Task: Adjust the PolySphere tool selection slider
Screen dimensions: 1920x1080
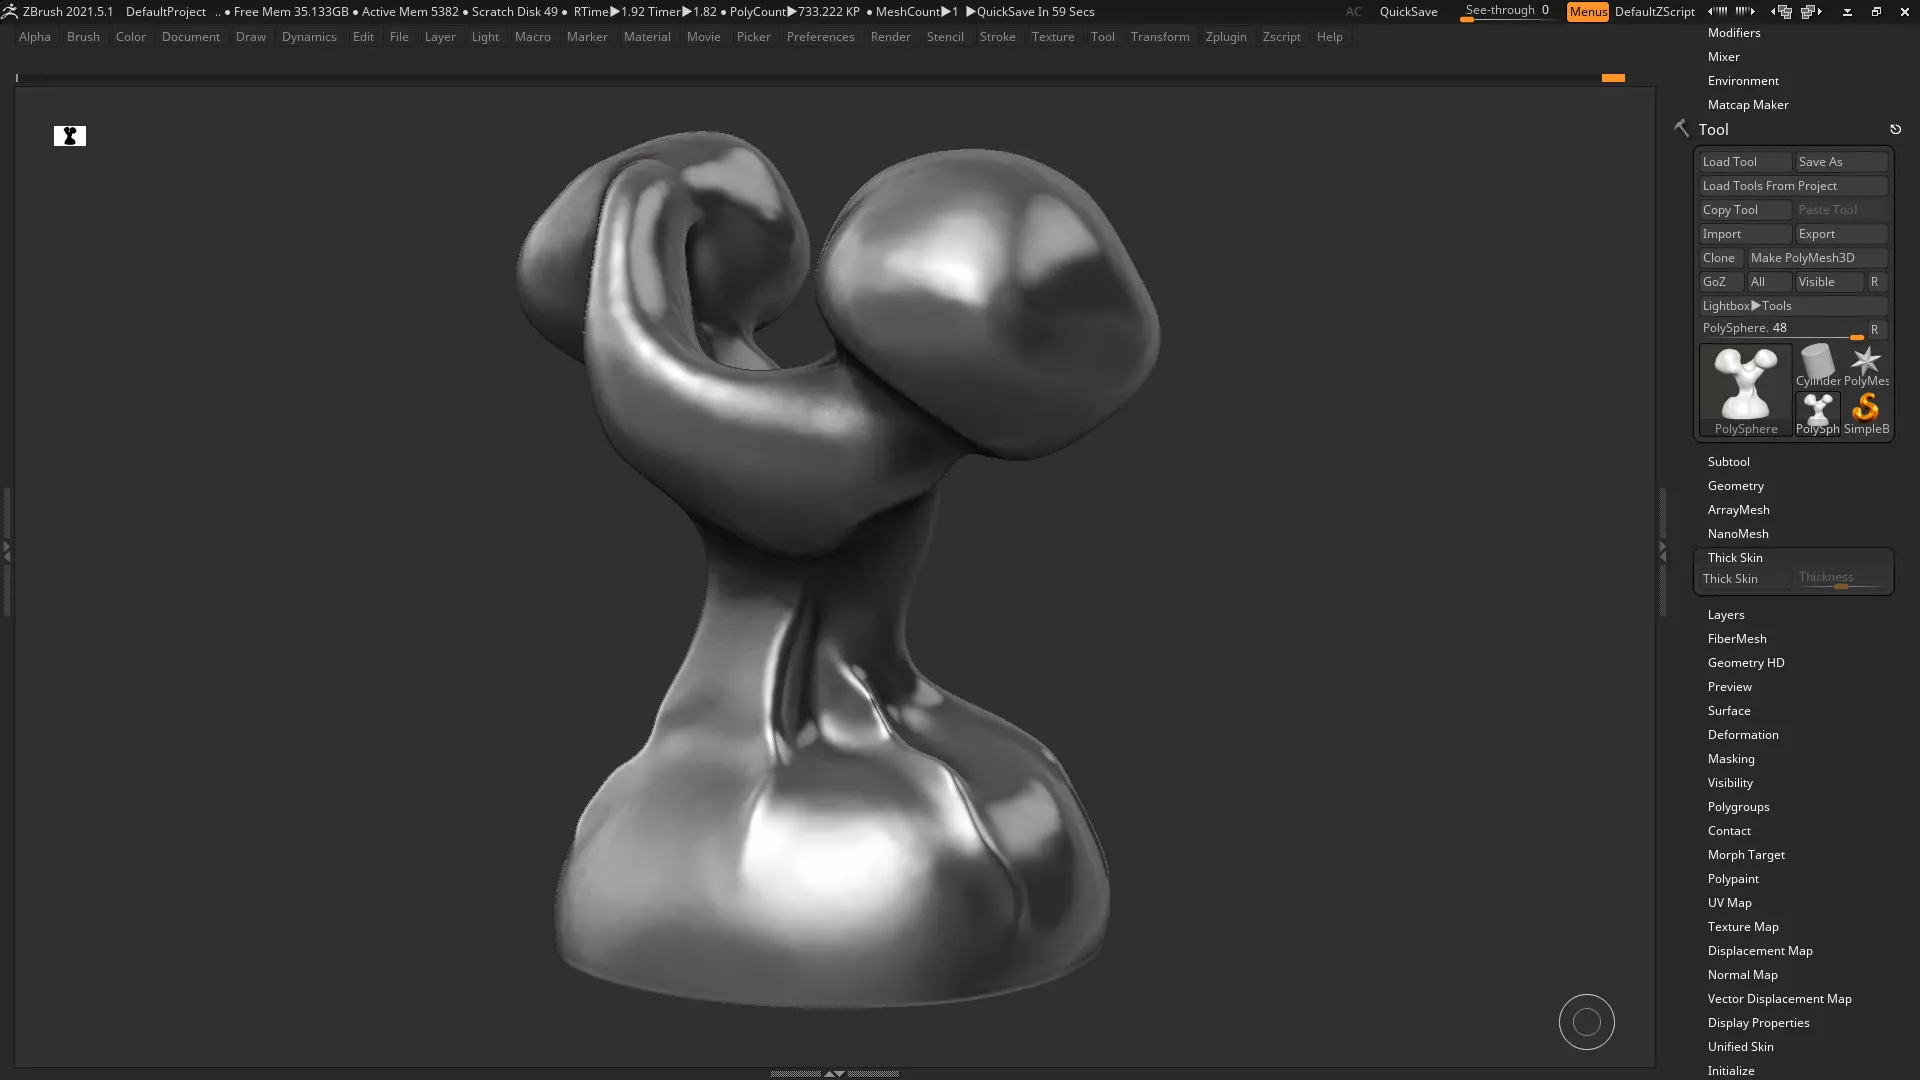Action: point(1782,329)
